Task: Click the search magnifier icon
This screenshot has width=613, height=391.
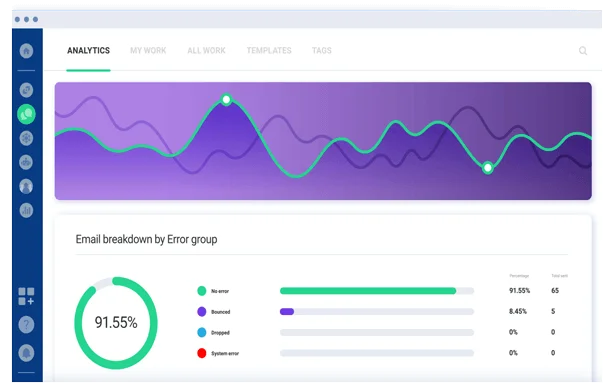Action: coord(583,51)
